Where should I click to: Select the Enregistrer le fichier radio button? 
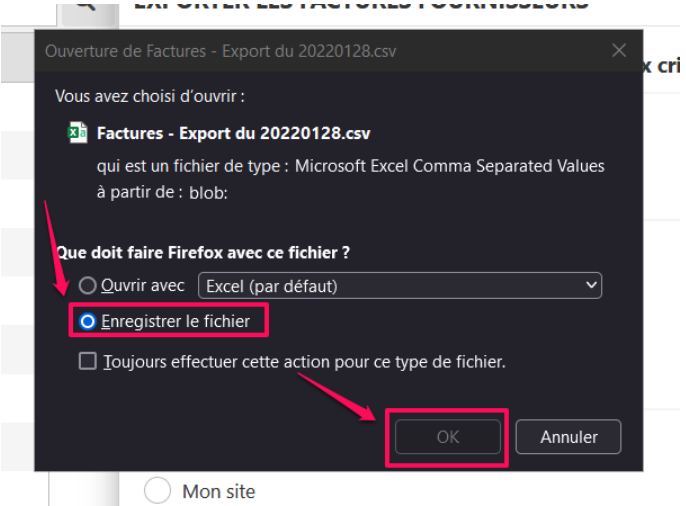click(88, 322)
